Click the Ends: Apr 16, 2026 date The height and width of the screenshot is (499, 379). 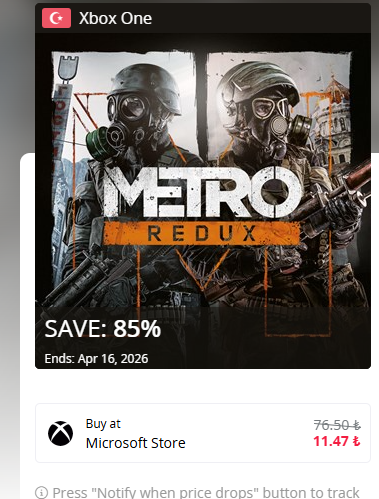click(x=96, y=359)
